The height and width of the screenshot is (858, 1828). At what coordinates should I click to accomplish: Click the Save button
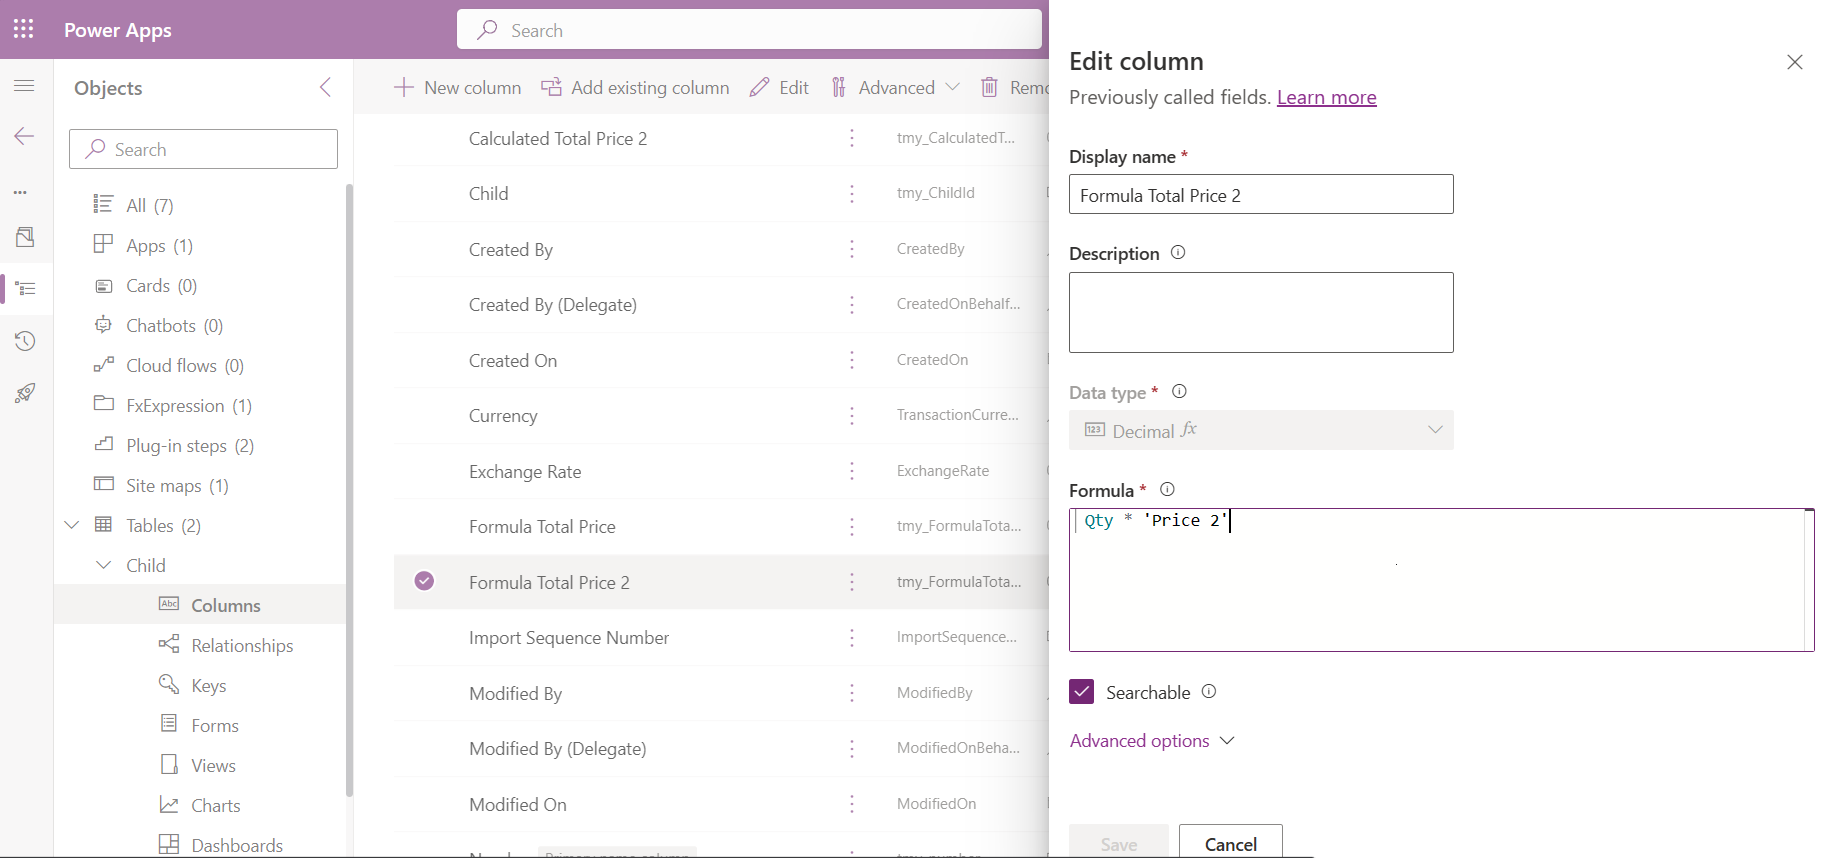pos(1118,843)
